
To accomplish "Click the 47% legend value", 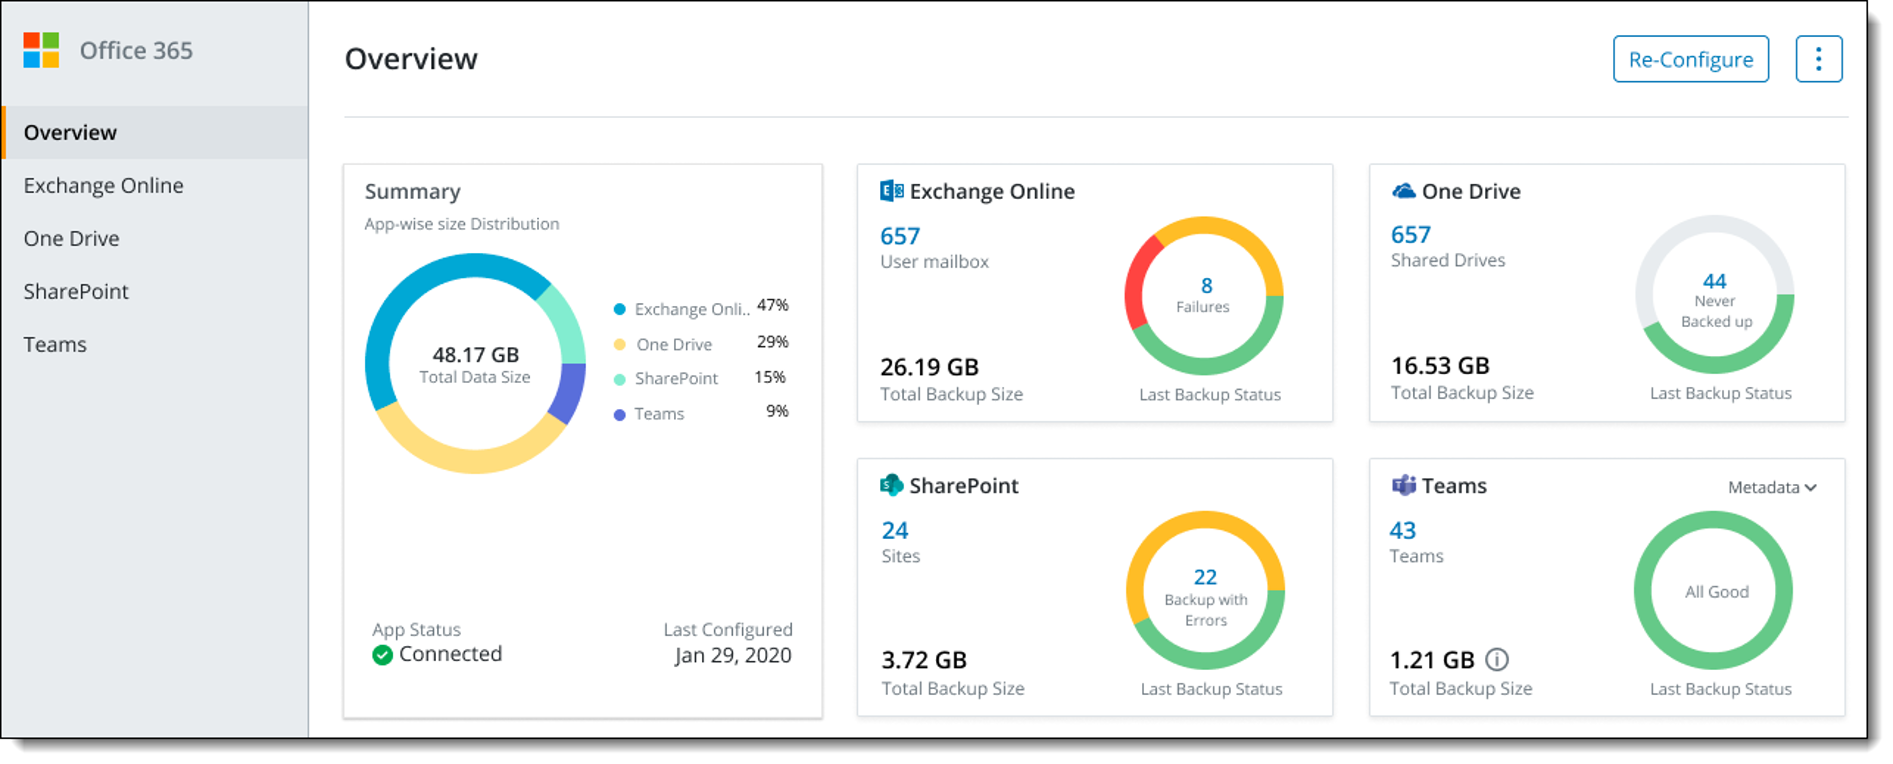I will click(772, 305).
